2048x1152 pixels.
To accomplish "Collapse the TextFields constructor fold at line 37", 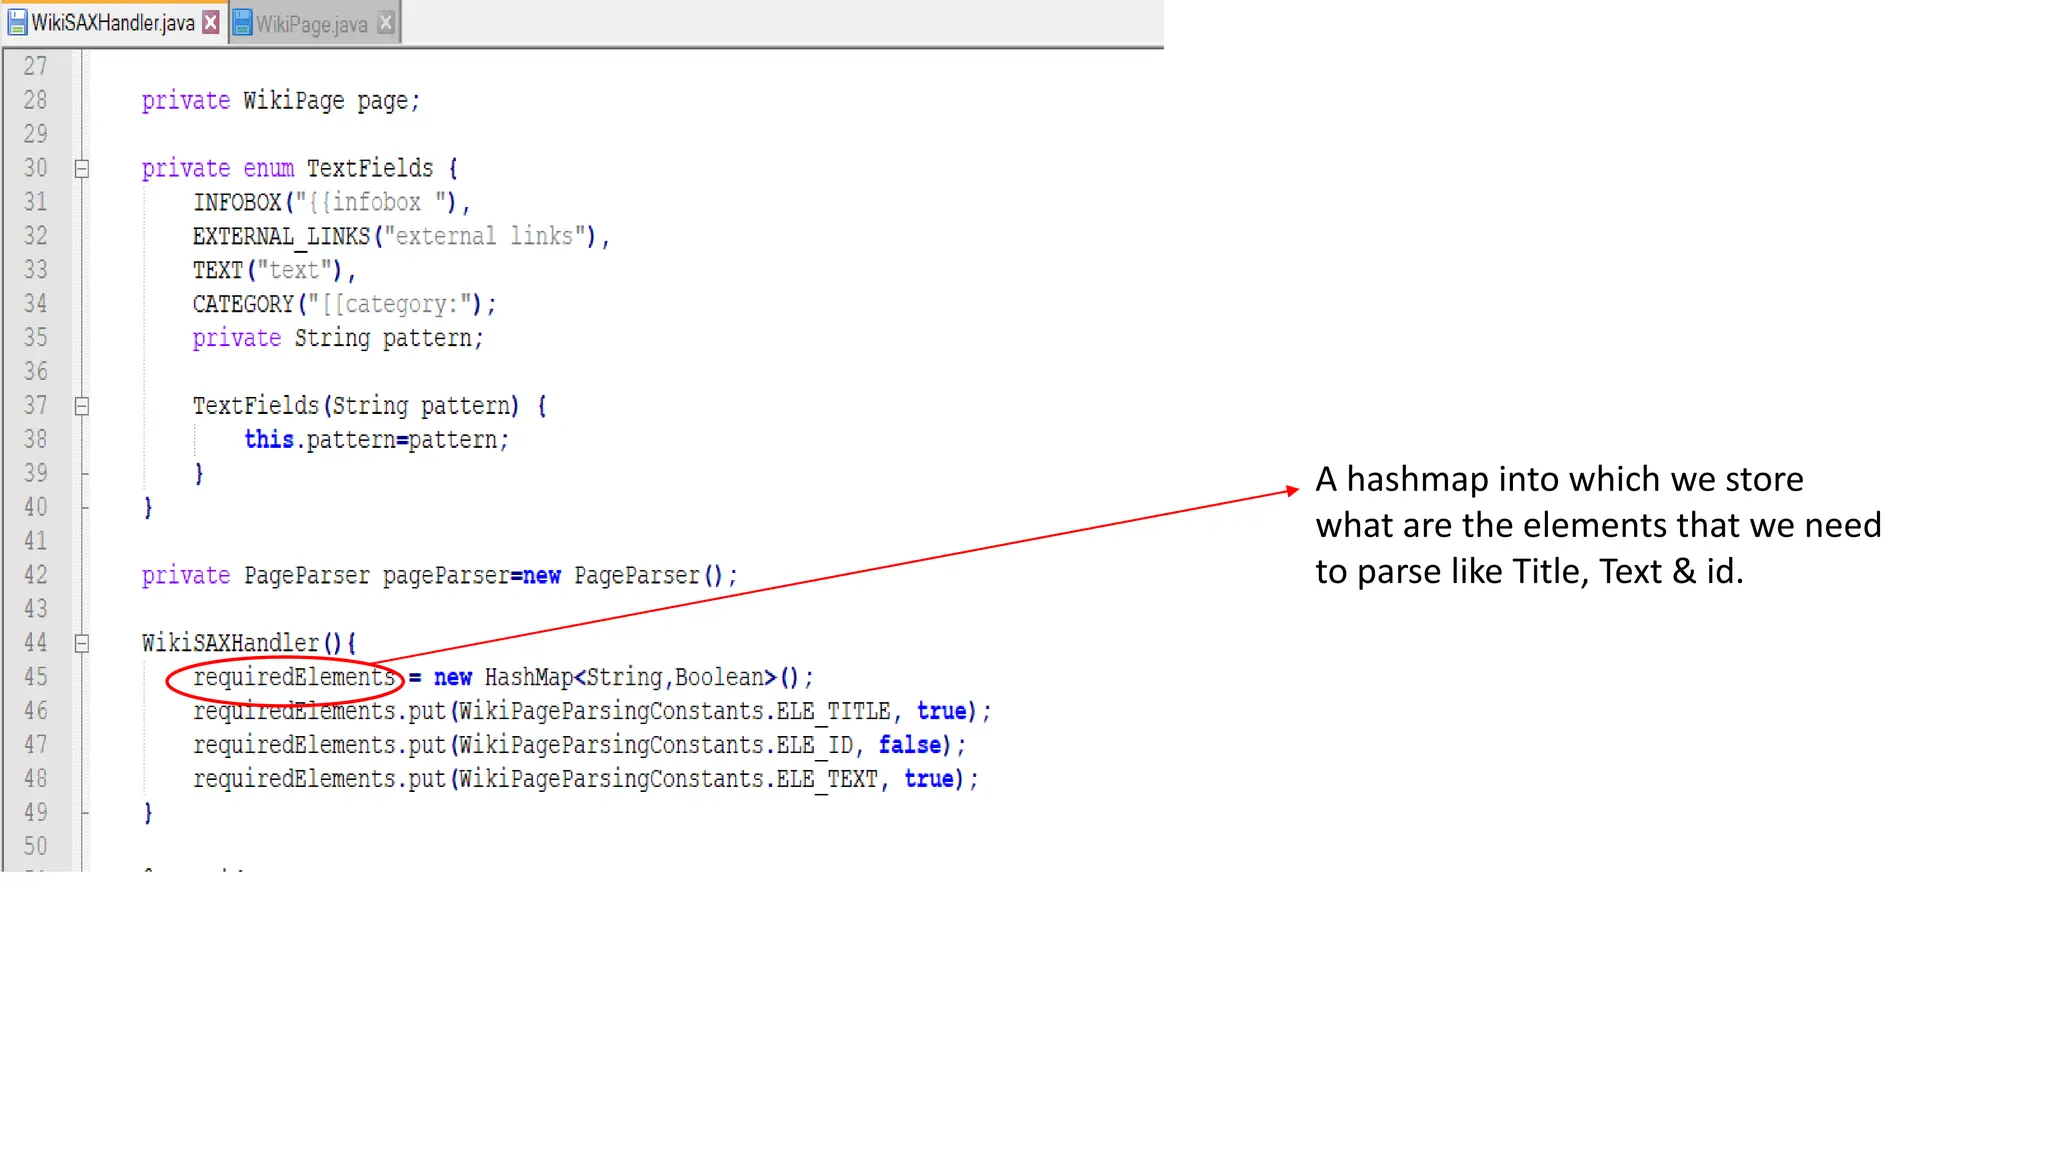I will [82, 406].
